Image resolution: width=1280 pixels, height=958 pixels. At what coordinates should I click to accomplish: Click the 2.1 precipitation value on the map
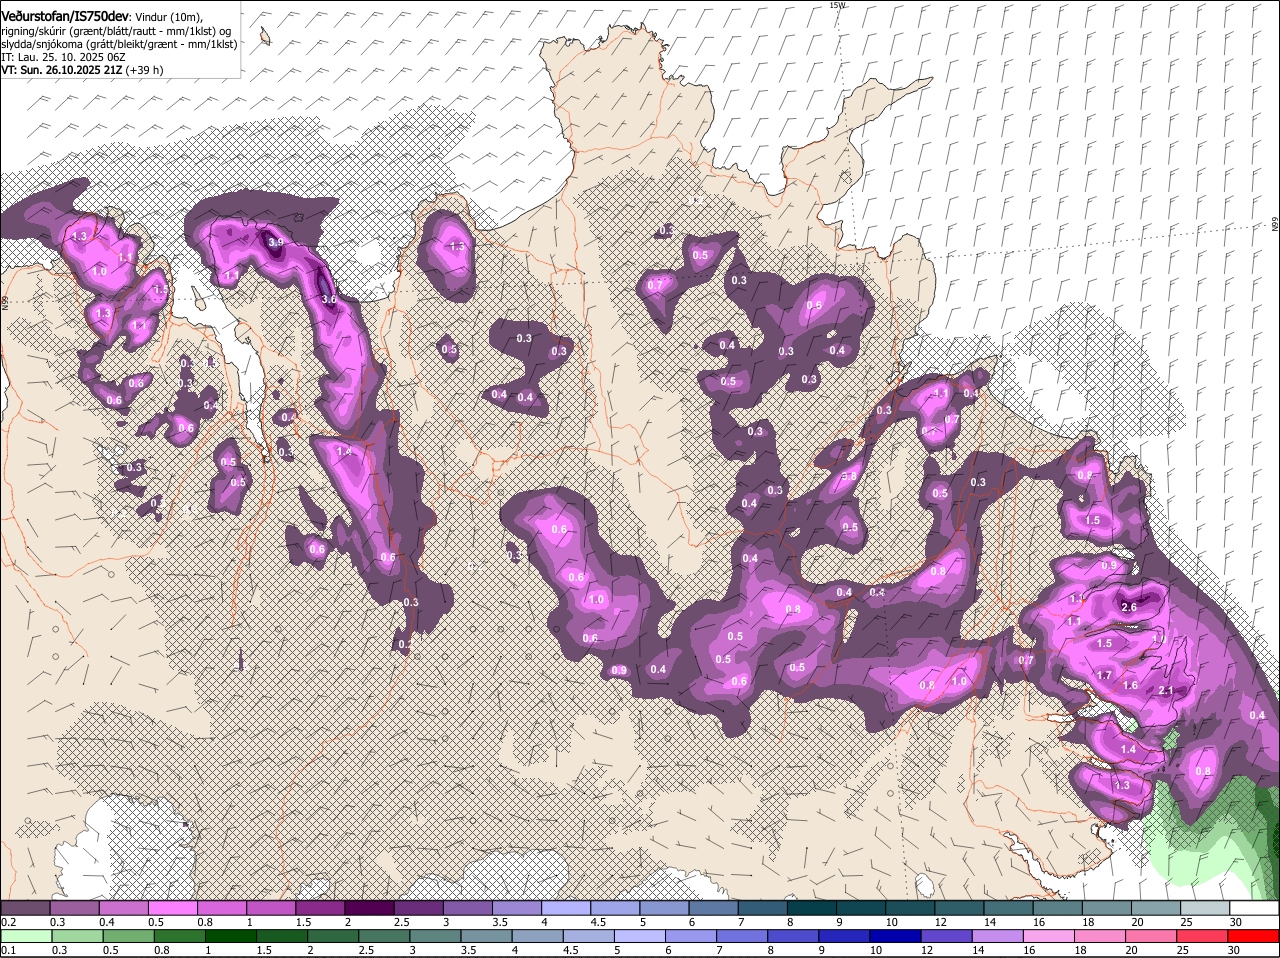[1165, 691]
